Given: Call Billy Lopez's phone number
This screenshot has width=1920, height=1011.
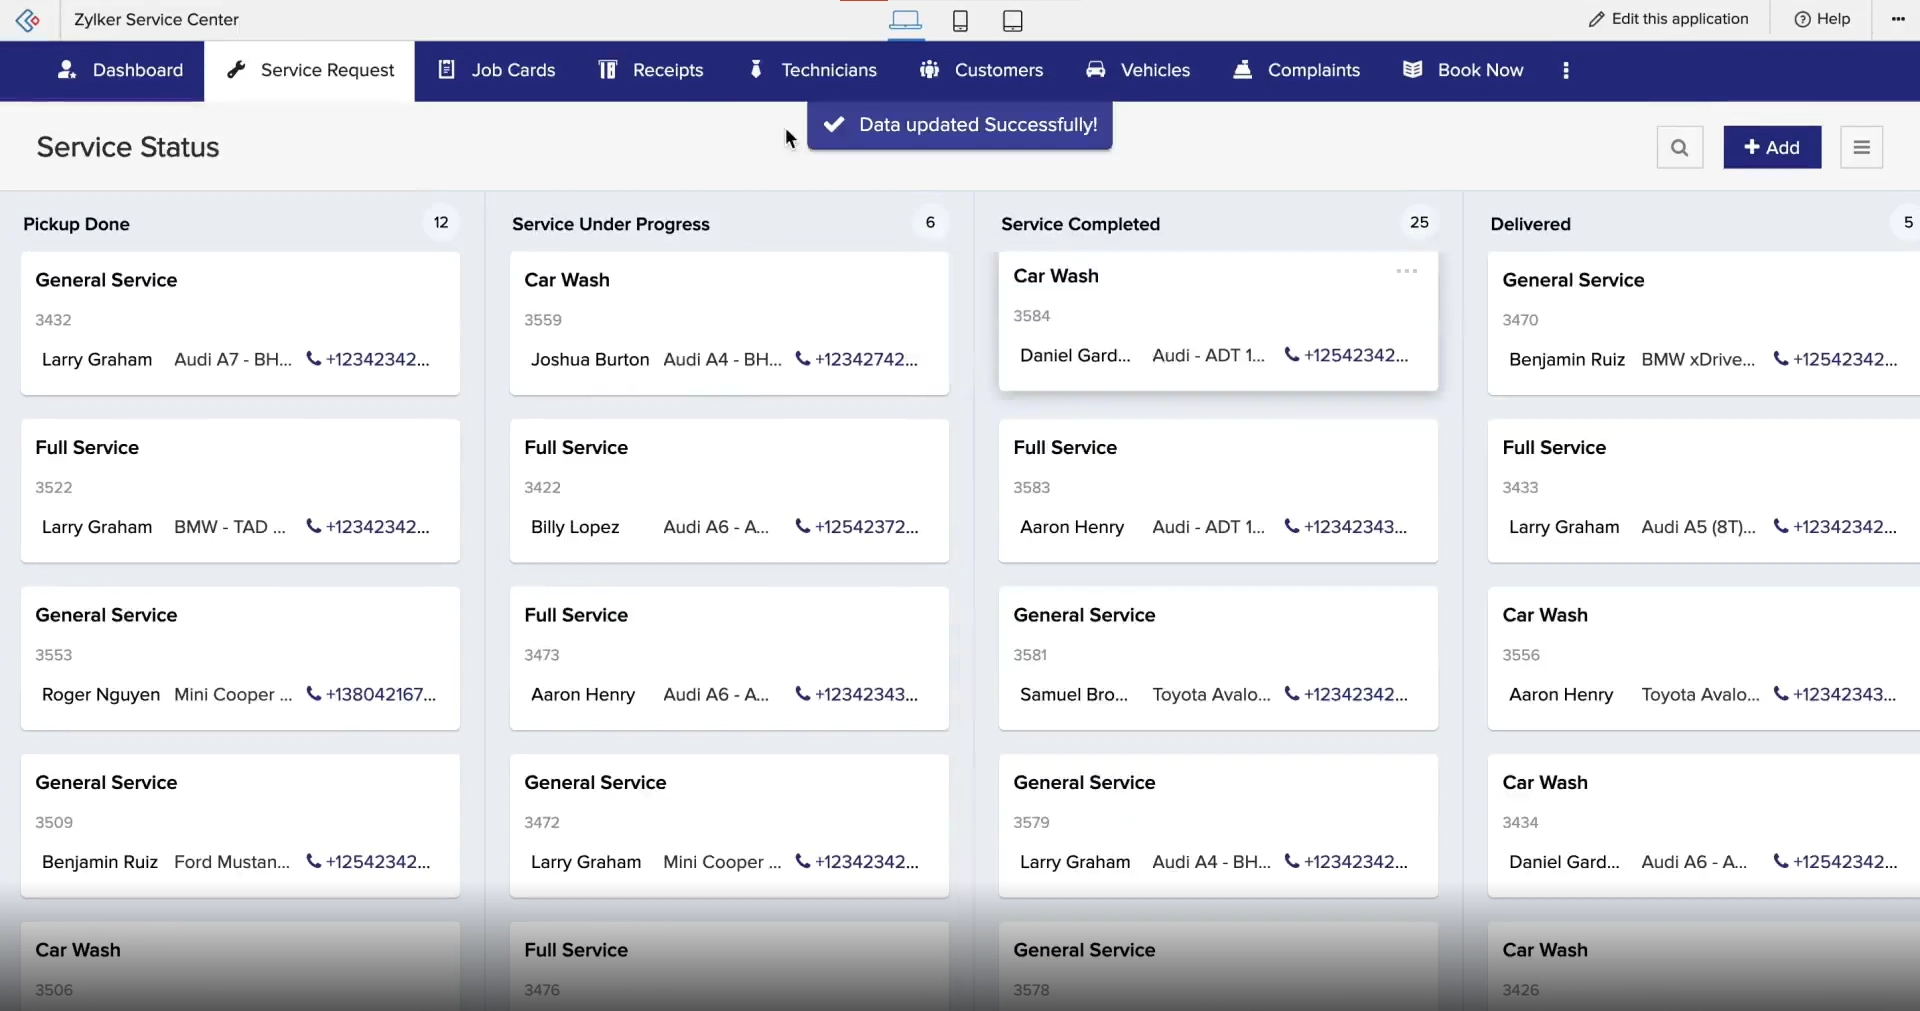Looking at the screenshot, I should (857, 527).
